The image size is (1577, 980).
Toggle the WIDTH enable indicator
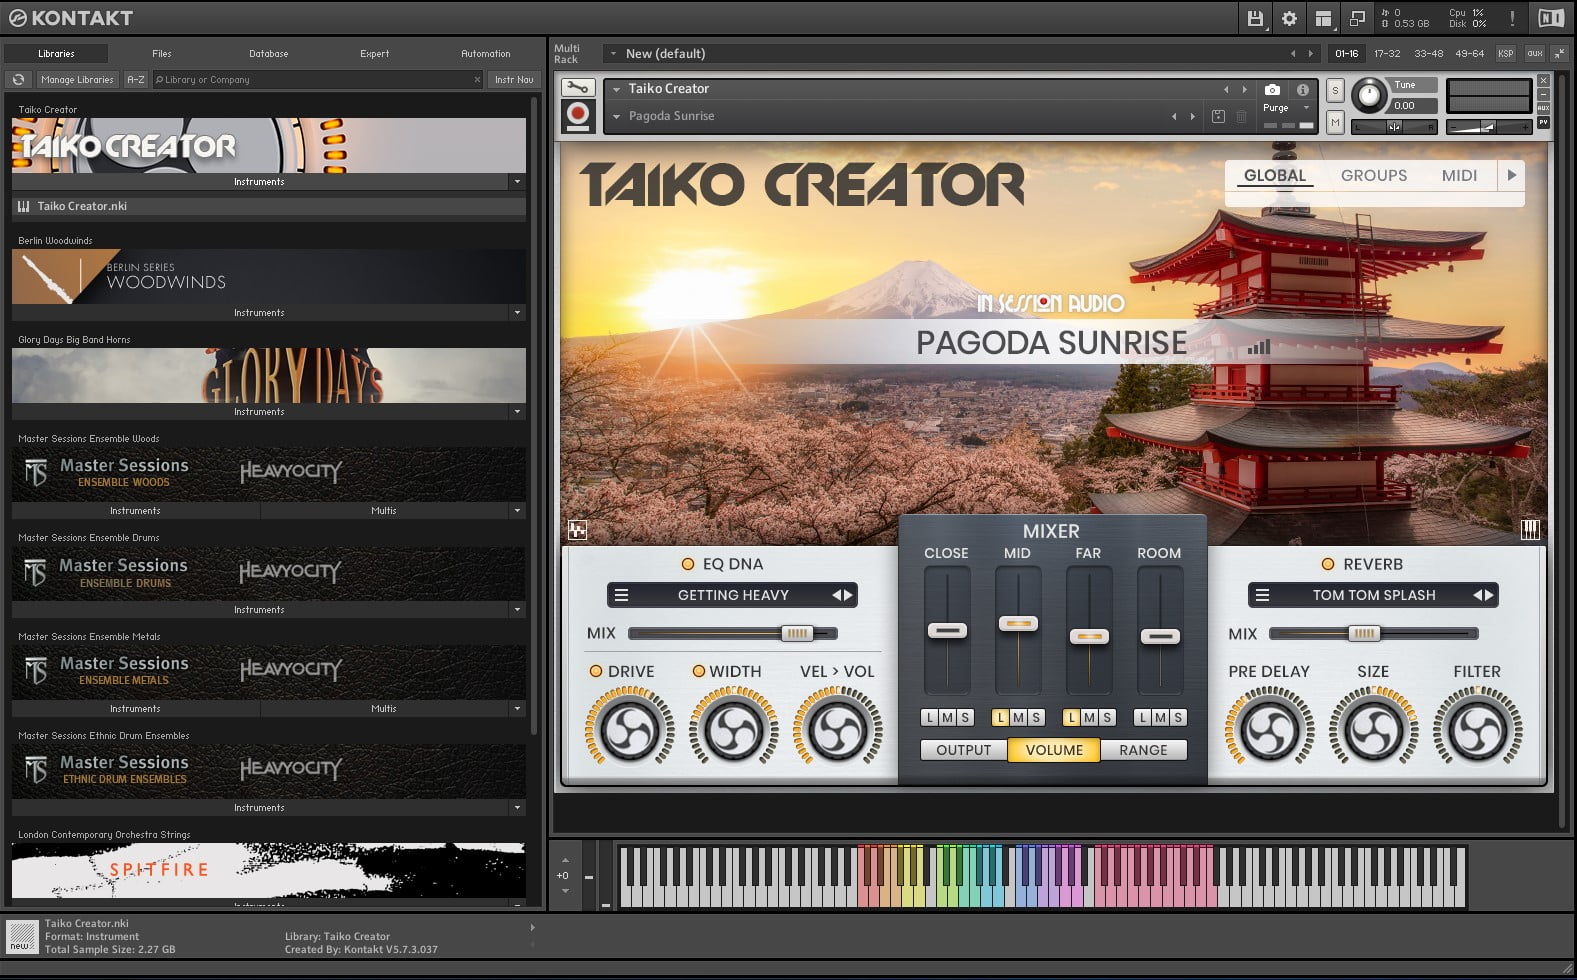699,671
